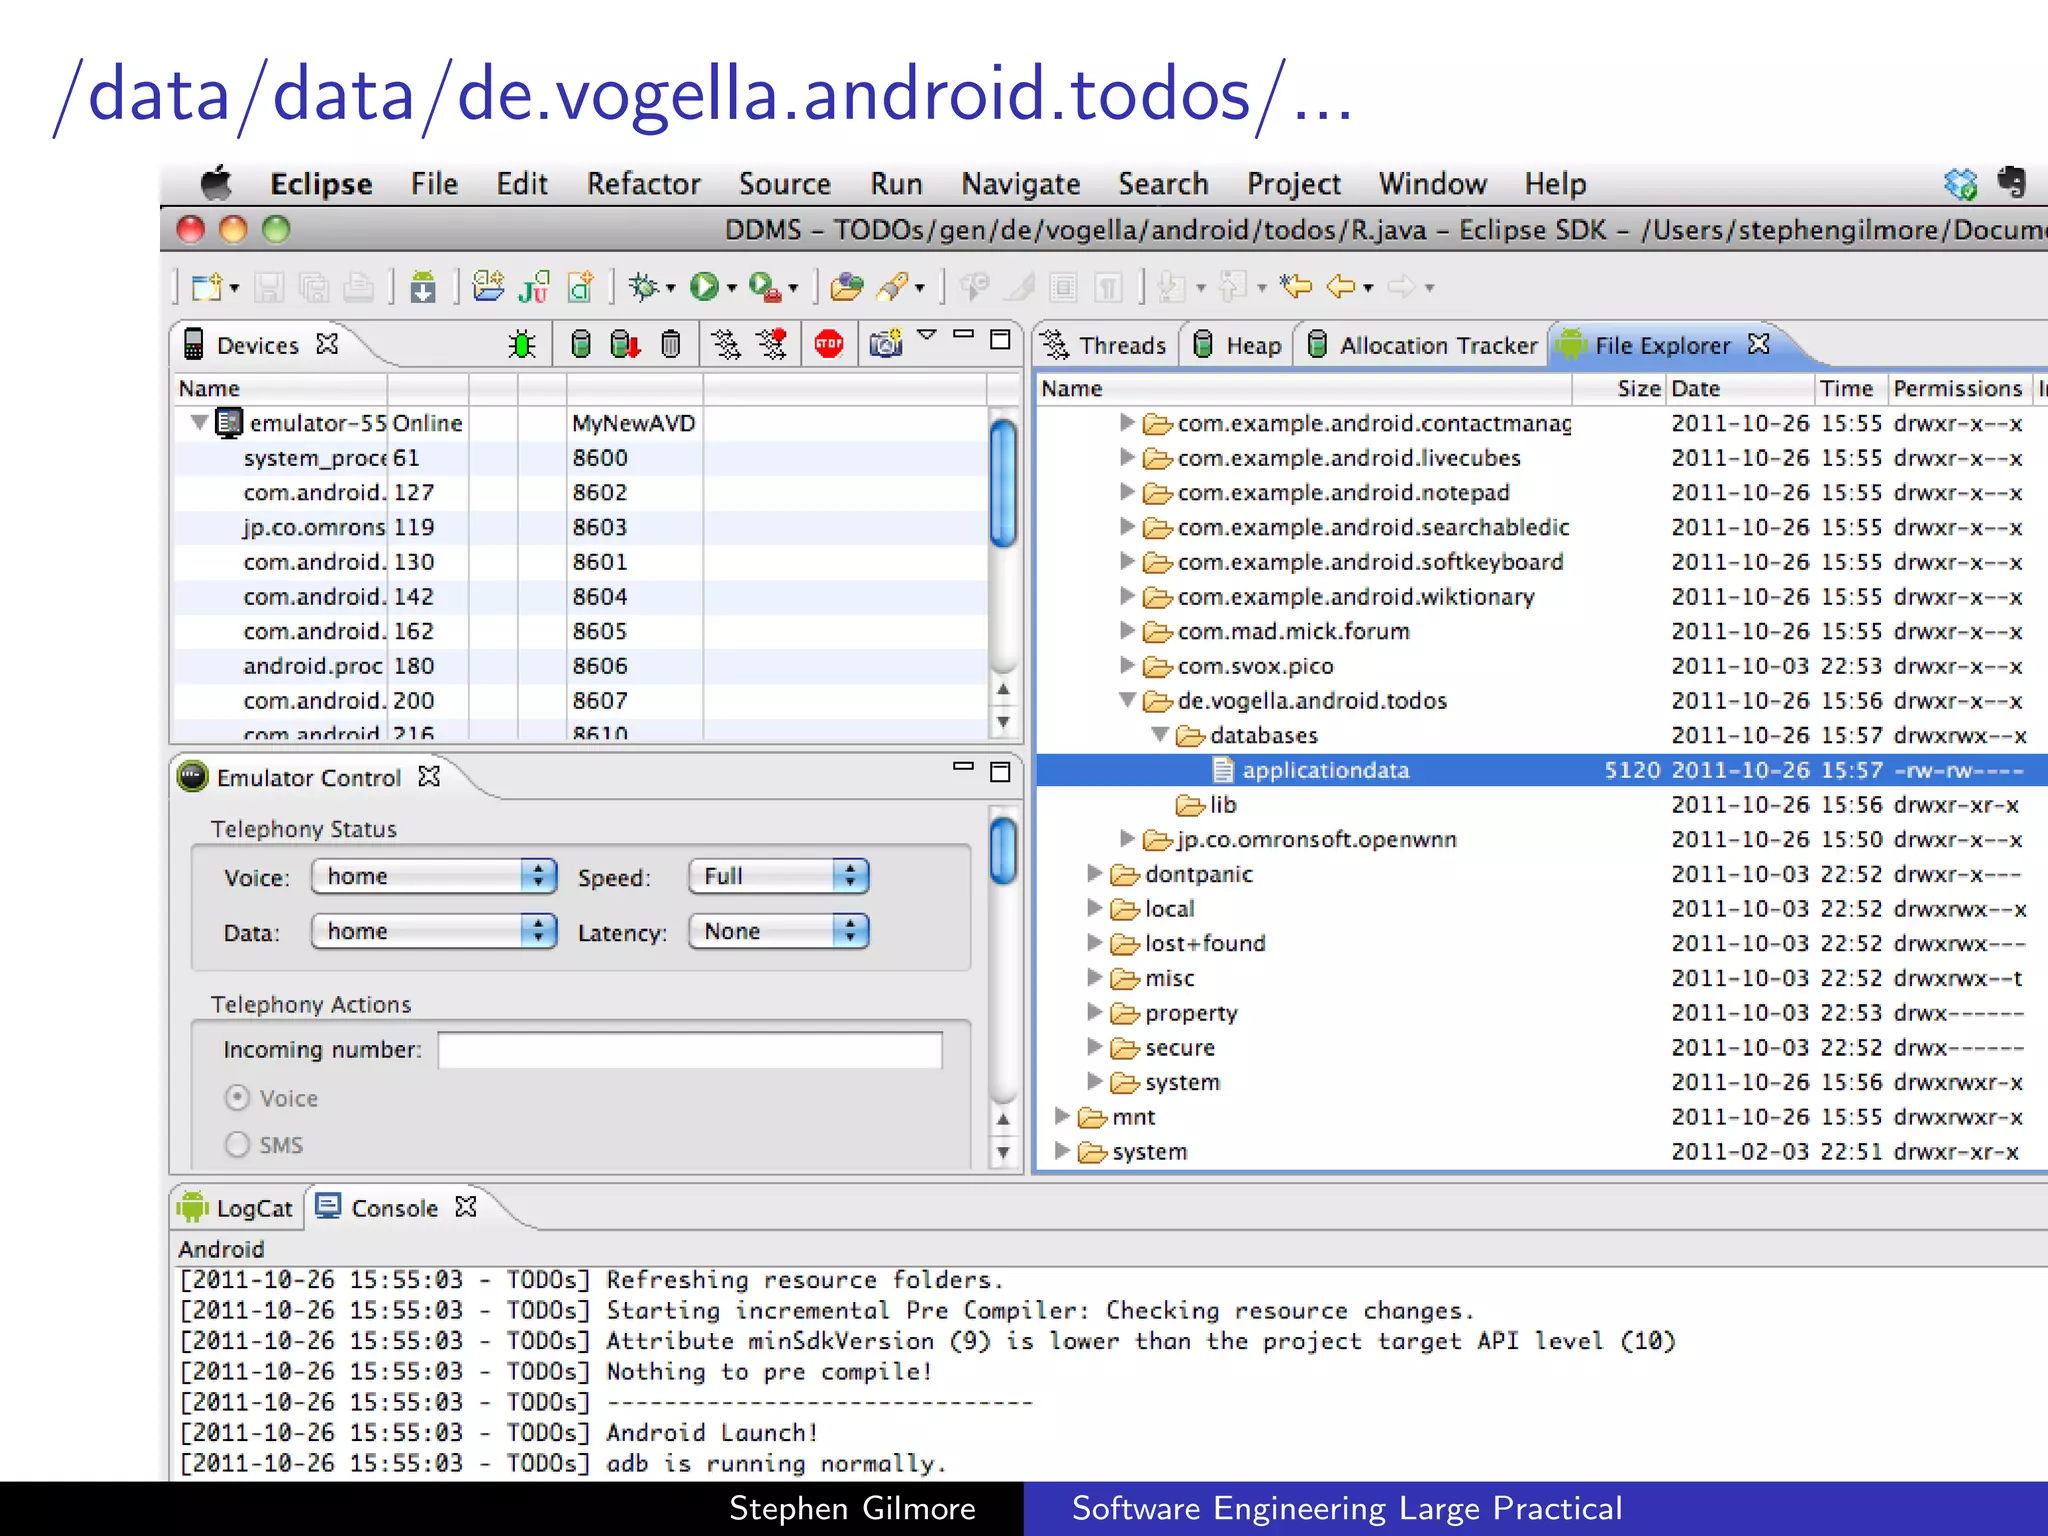The height and width of the screenshot is (1536, 2048).
Task: Collapse the databases folder
Action: [1160, 735]
